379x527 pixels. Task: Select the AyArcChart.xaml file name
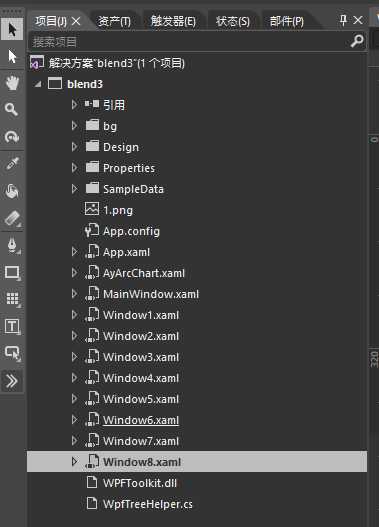(x=144, y=273)
